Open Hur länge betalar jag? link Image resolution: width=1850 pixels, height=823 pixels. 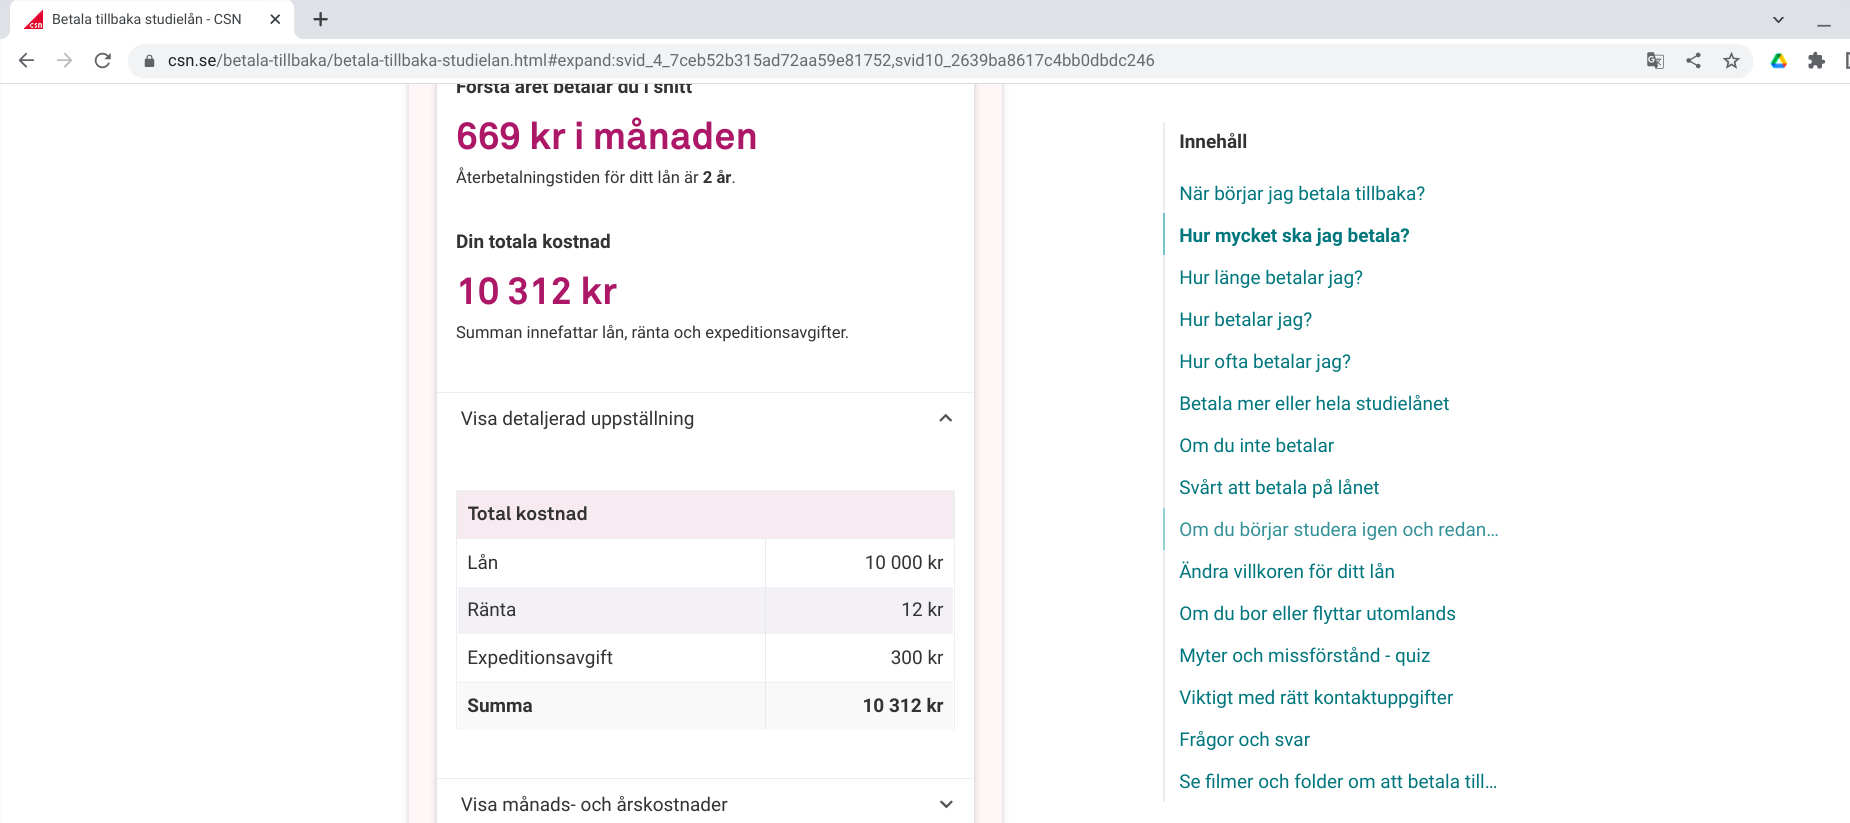click(1270, 278)
